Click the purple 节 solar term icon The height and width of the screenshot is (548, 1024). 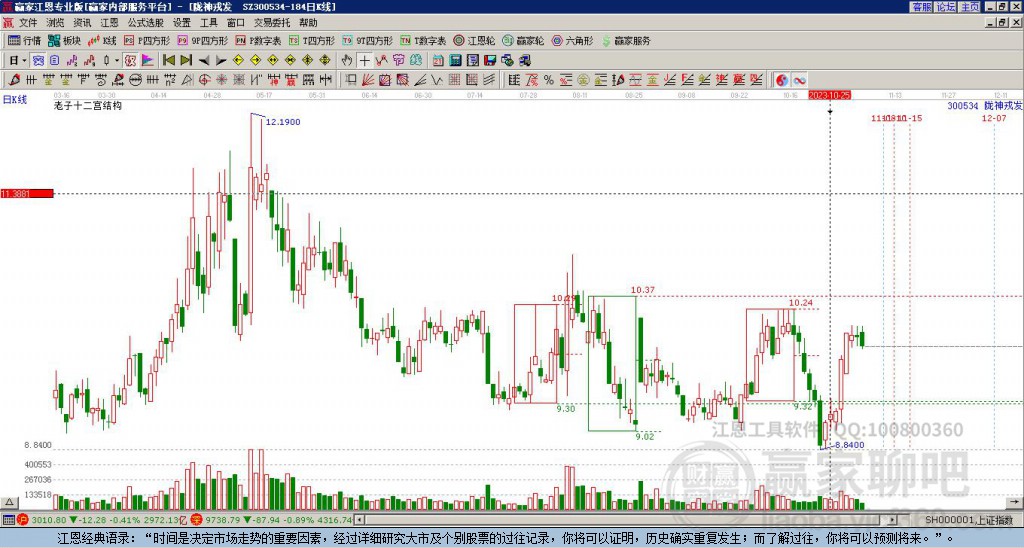click(x=398, y=60)
